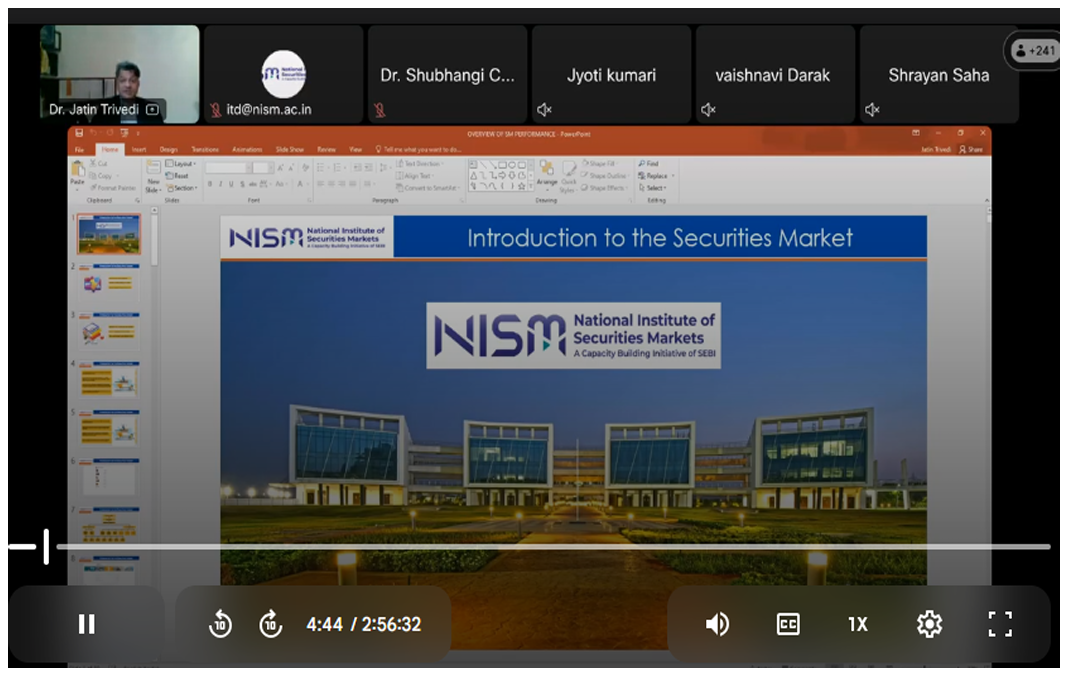This screenshot has width=1066, height=678.
Task: Select Dr. Jatin Trivedi video tile
Action: (120, 74)
